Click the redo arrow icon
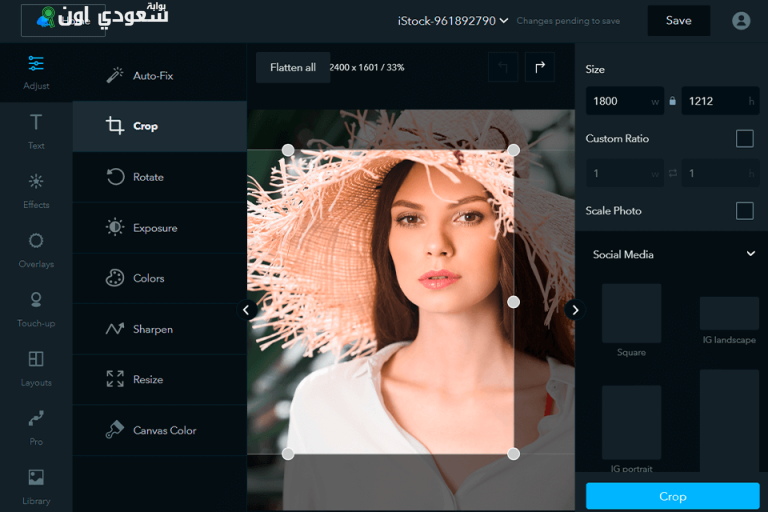 click(540, 67)
